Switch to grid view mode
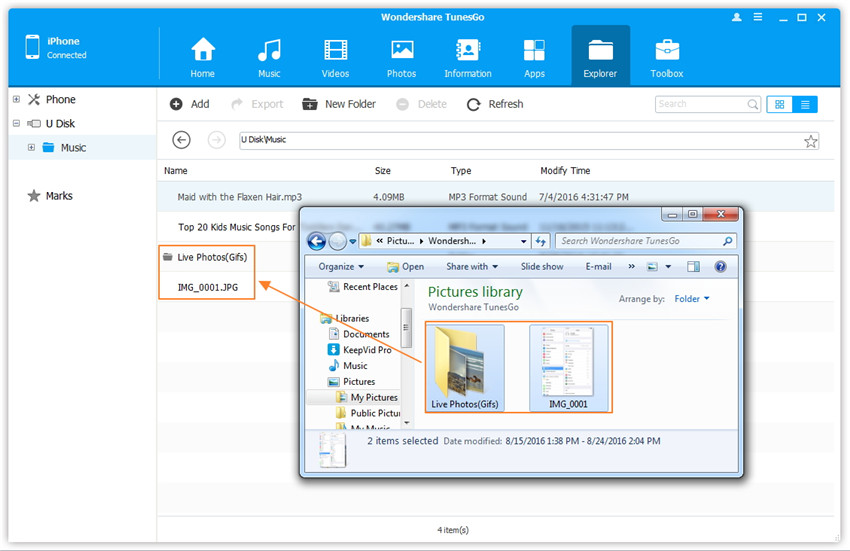The image size is (850, 551). 780,104
